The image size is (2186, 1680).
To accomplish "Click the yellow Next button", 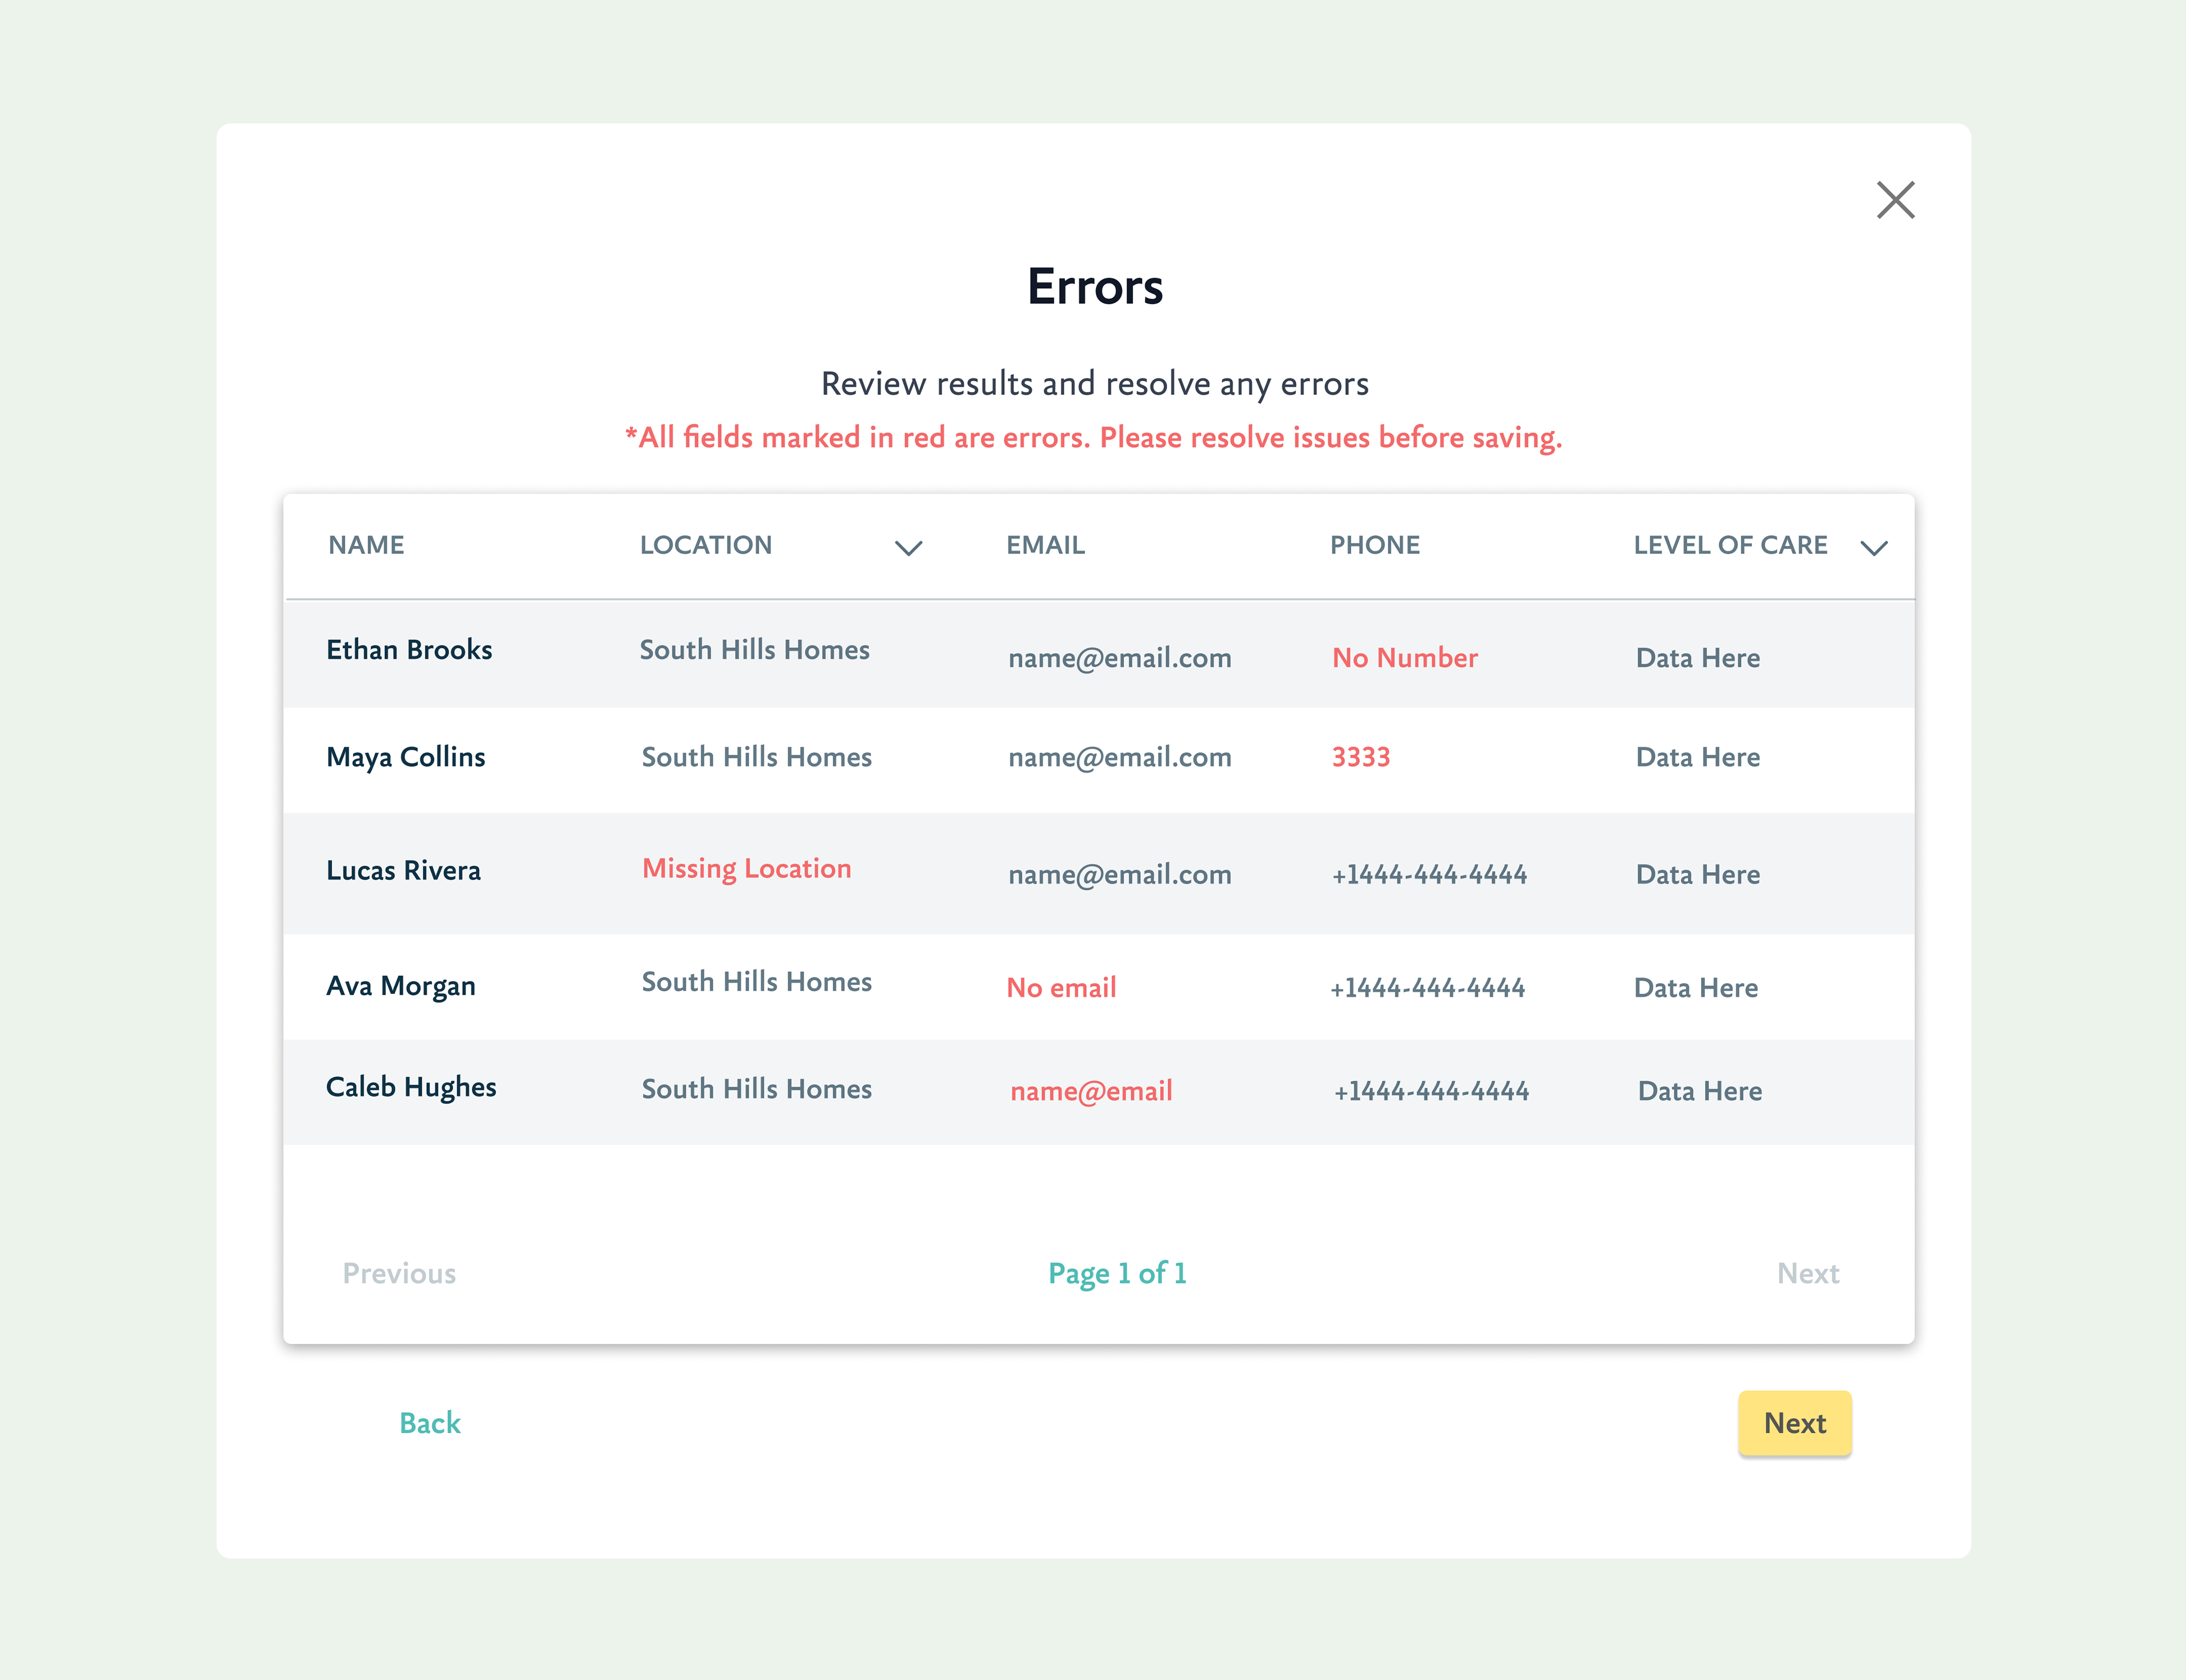I will click(x=1793, y=1422).
